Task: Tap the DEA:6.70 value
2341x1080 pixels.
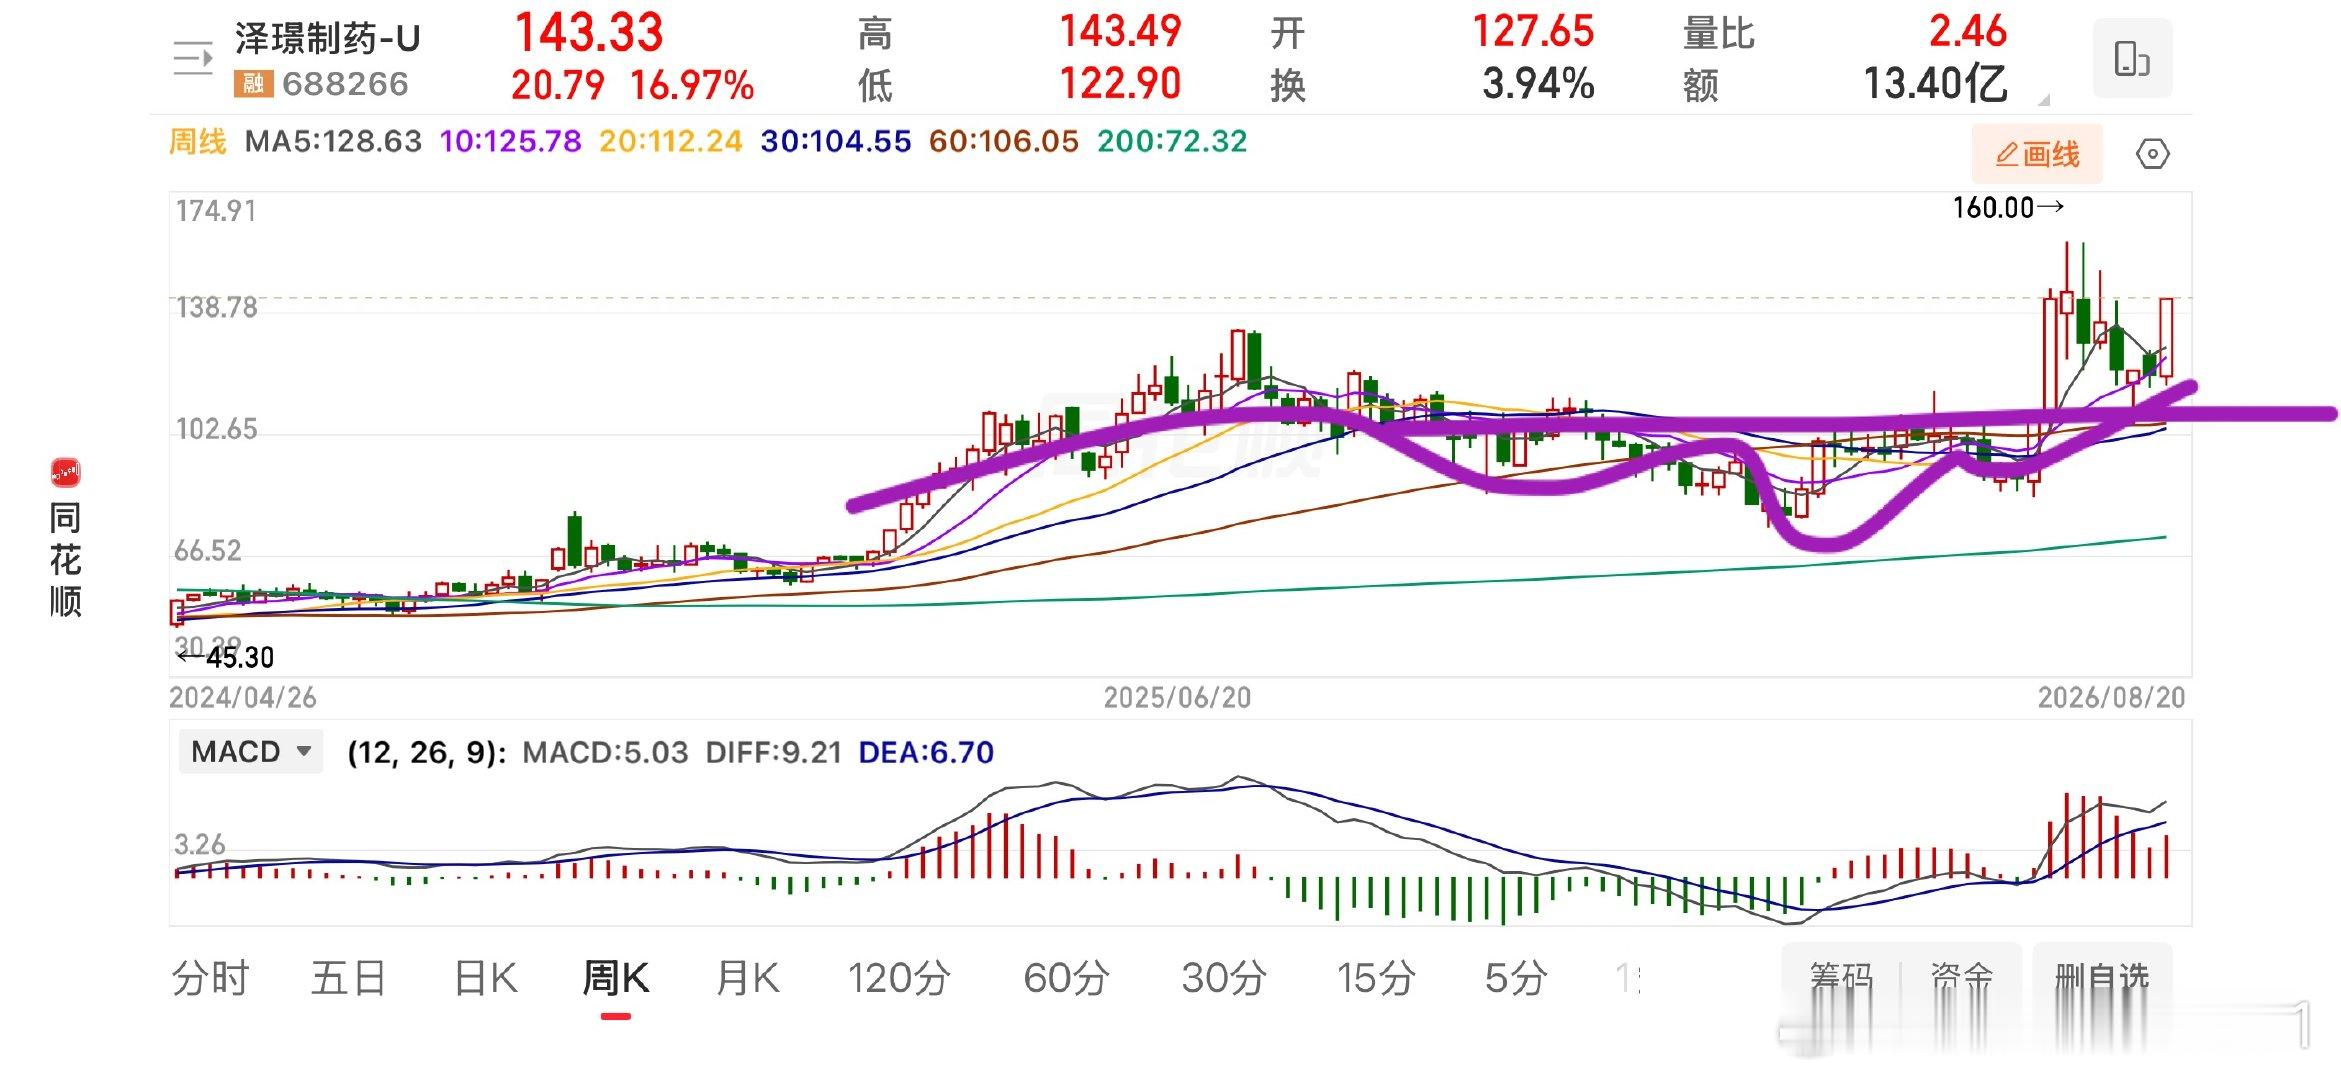Action: click(x=926, y=752)
